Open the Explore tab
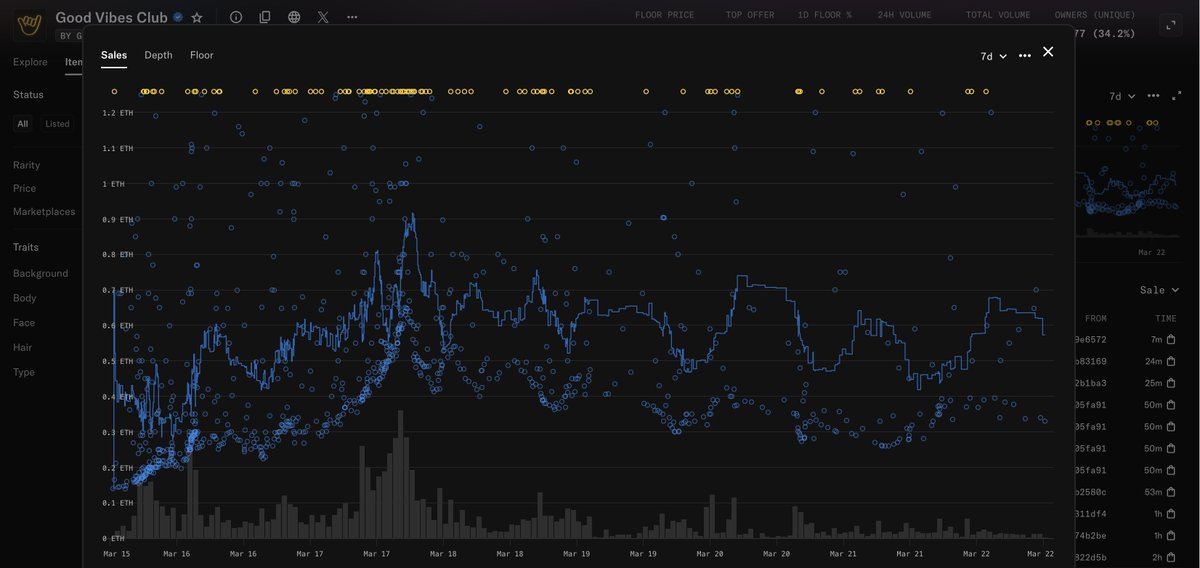This screenshot has width=1200, height=568. tap(30, 62)
